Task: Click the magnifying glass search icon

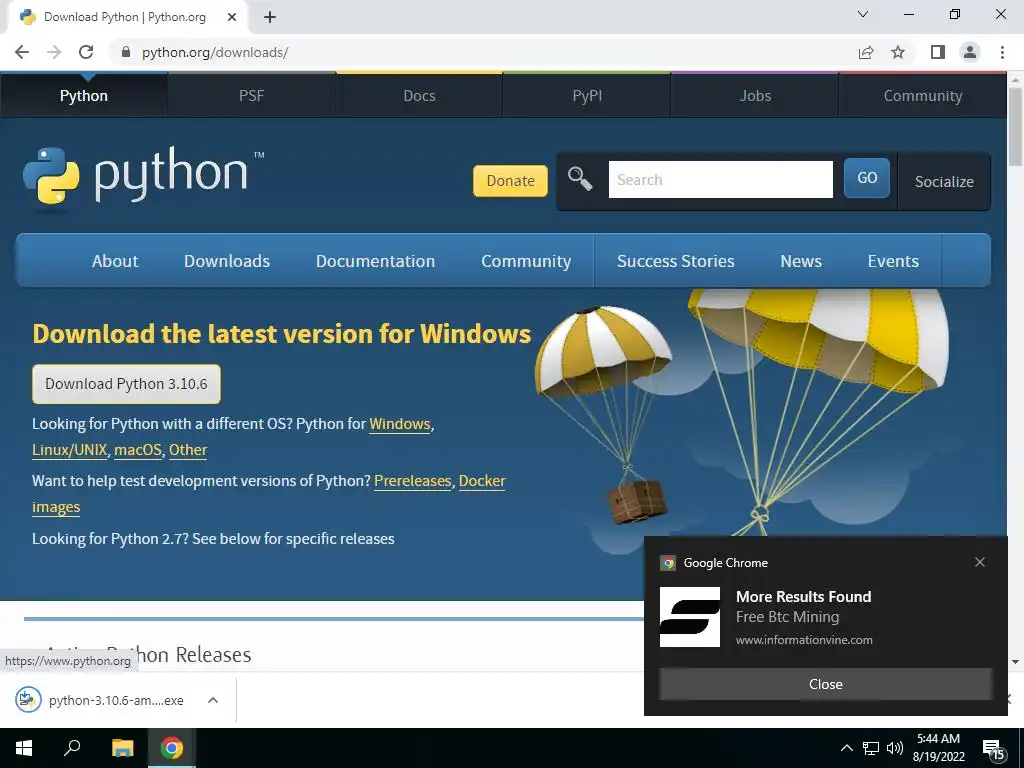Action: click(x=579, y=178)
